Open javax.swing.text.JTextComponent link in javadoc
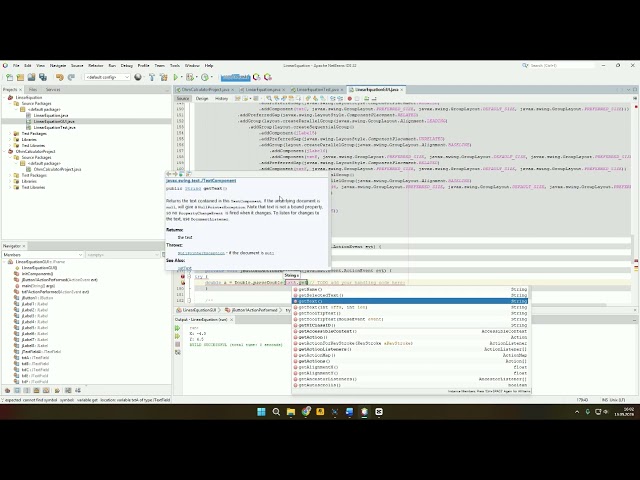The width and height of the screenshot is (640, 480). coord(201,180)
